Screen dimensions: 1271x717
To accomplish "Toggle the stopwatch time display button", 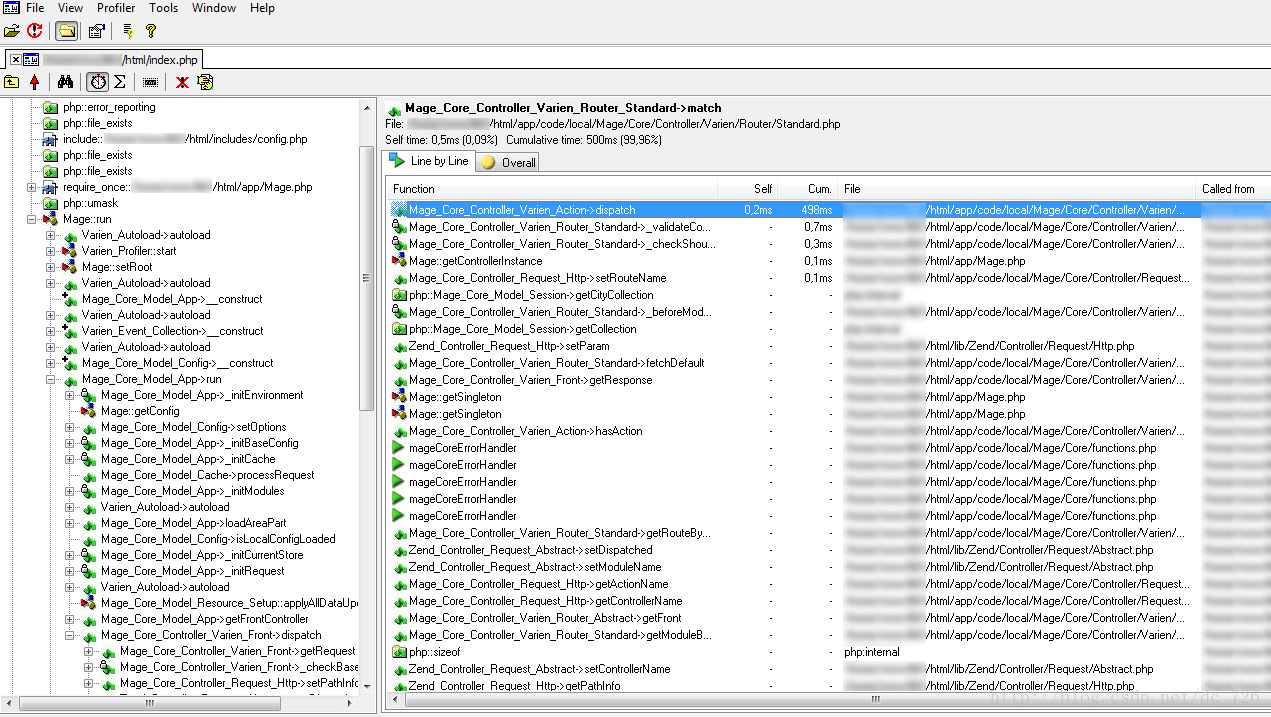I will pyautogui.click(x=97, y=82).
